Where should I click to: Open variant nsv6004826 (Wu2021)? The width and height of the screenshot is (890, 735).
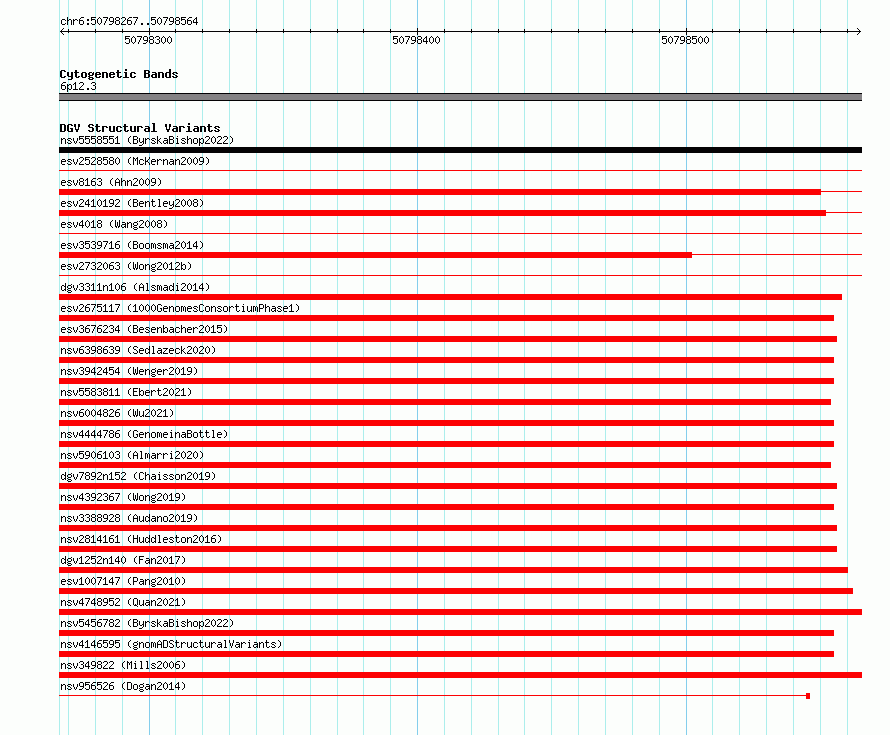pos(117,413)
